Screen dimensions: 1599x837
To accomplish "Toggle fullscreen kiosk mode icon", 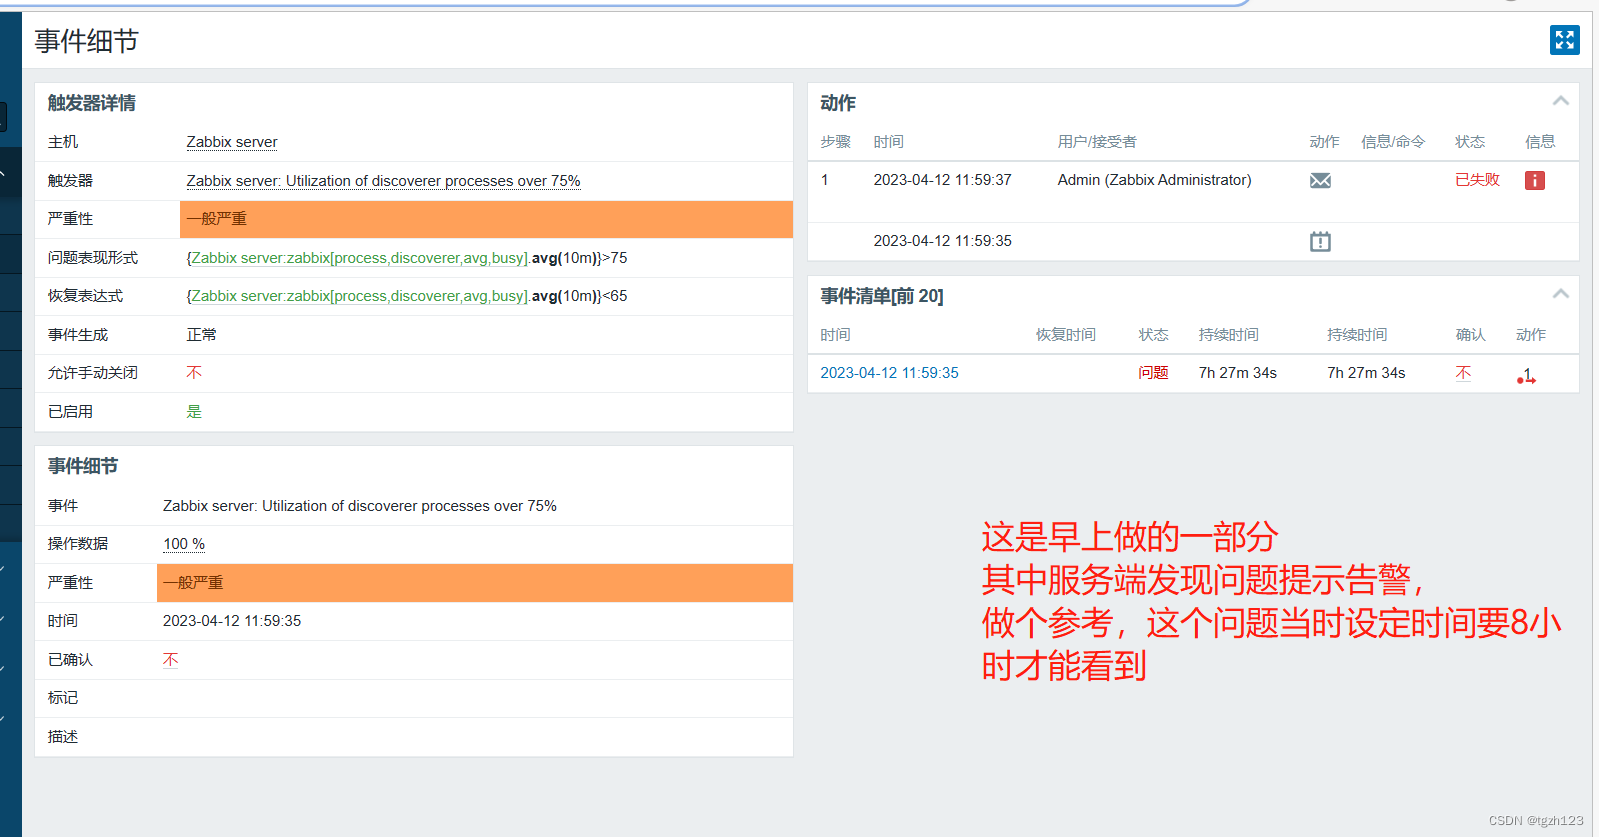I will click(1564, 40).
